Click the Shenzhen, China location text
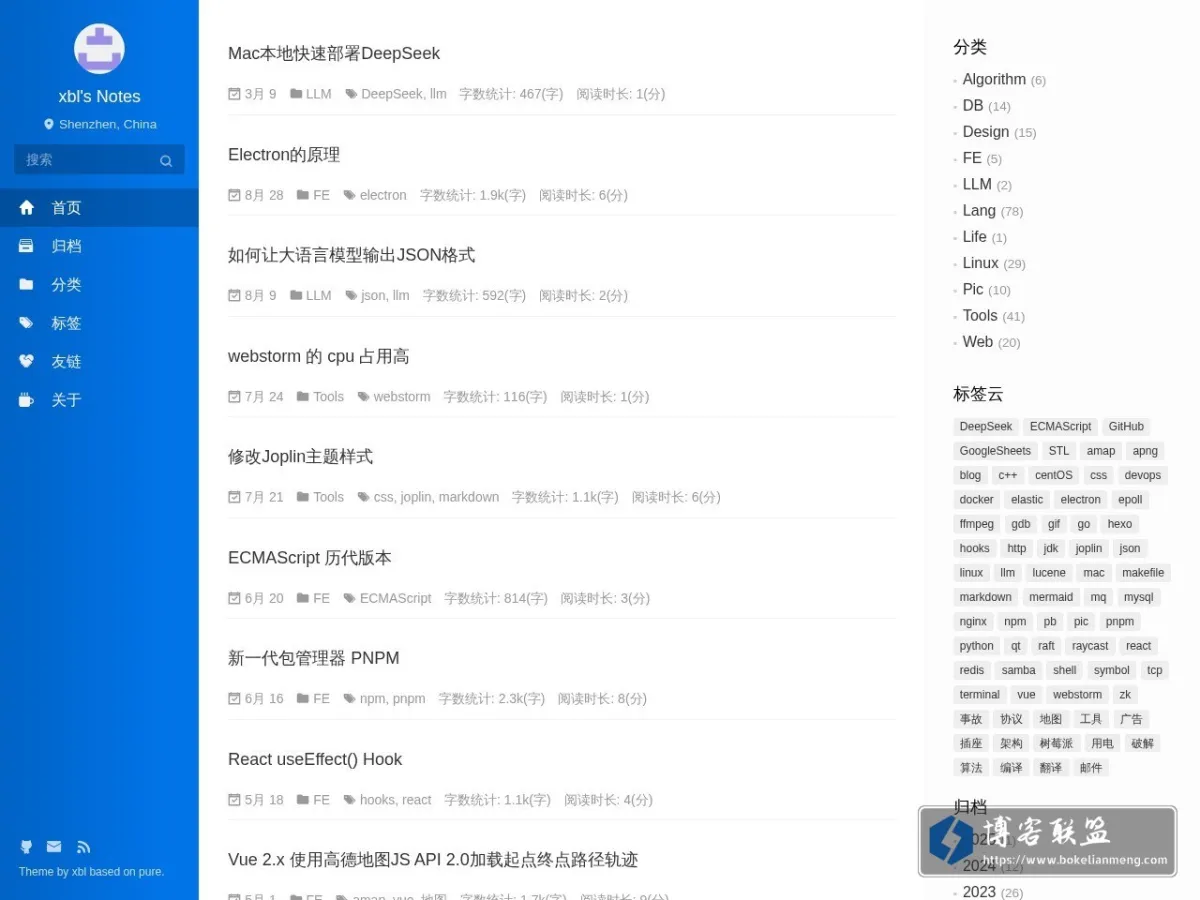 108,125
